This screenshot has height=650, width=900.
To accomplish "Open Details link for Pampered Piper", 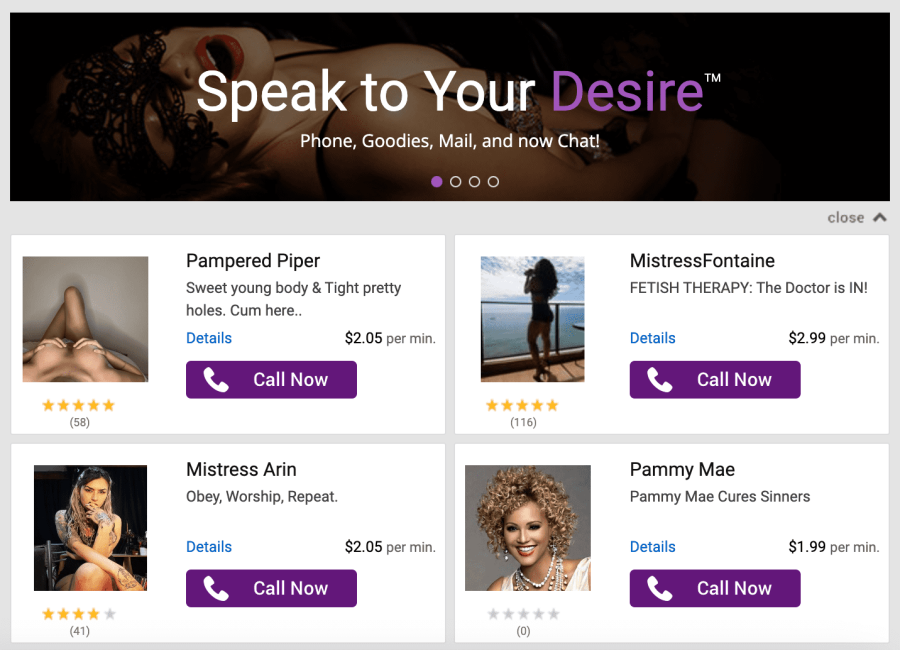I will (x=209, y=338).
